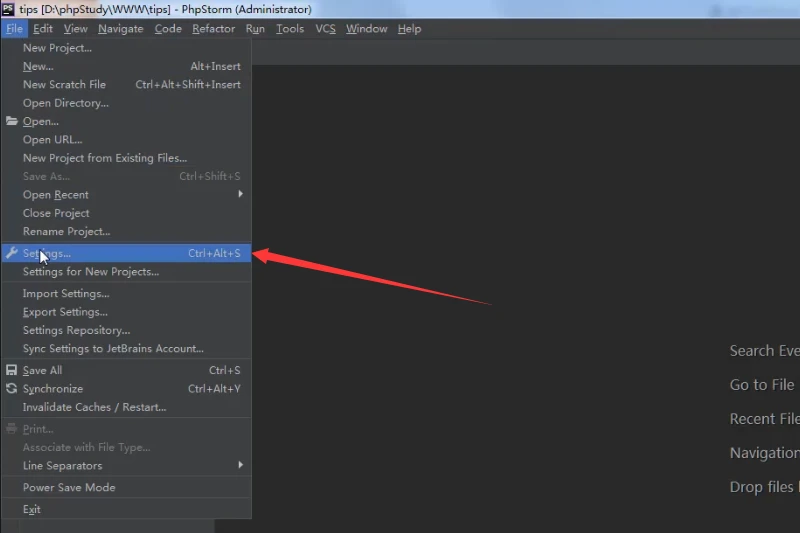Toggle Power Save Mode
800x533 pixels.
click(127, 488)
